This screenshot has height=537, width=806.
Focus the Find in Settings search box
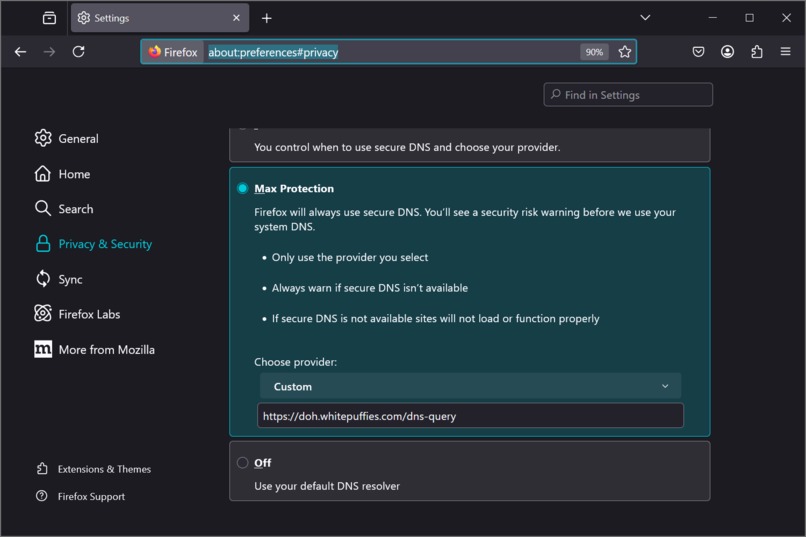click(x=628, y=95)
